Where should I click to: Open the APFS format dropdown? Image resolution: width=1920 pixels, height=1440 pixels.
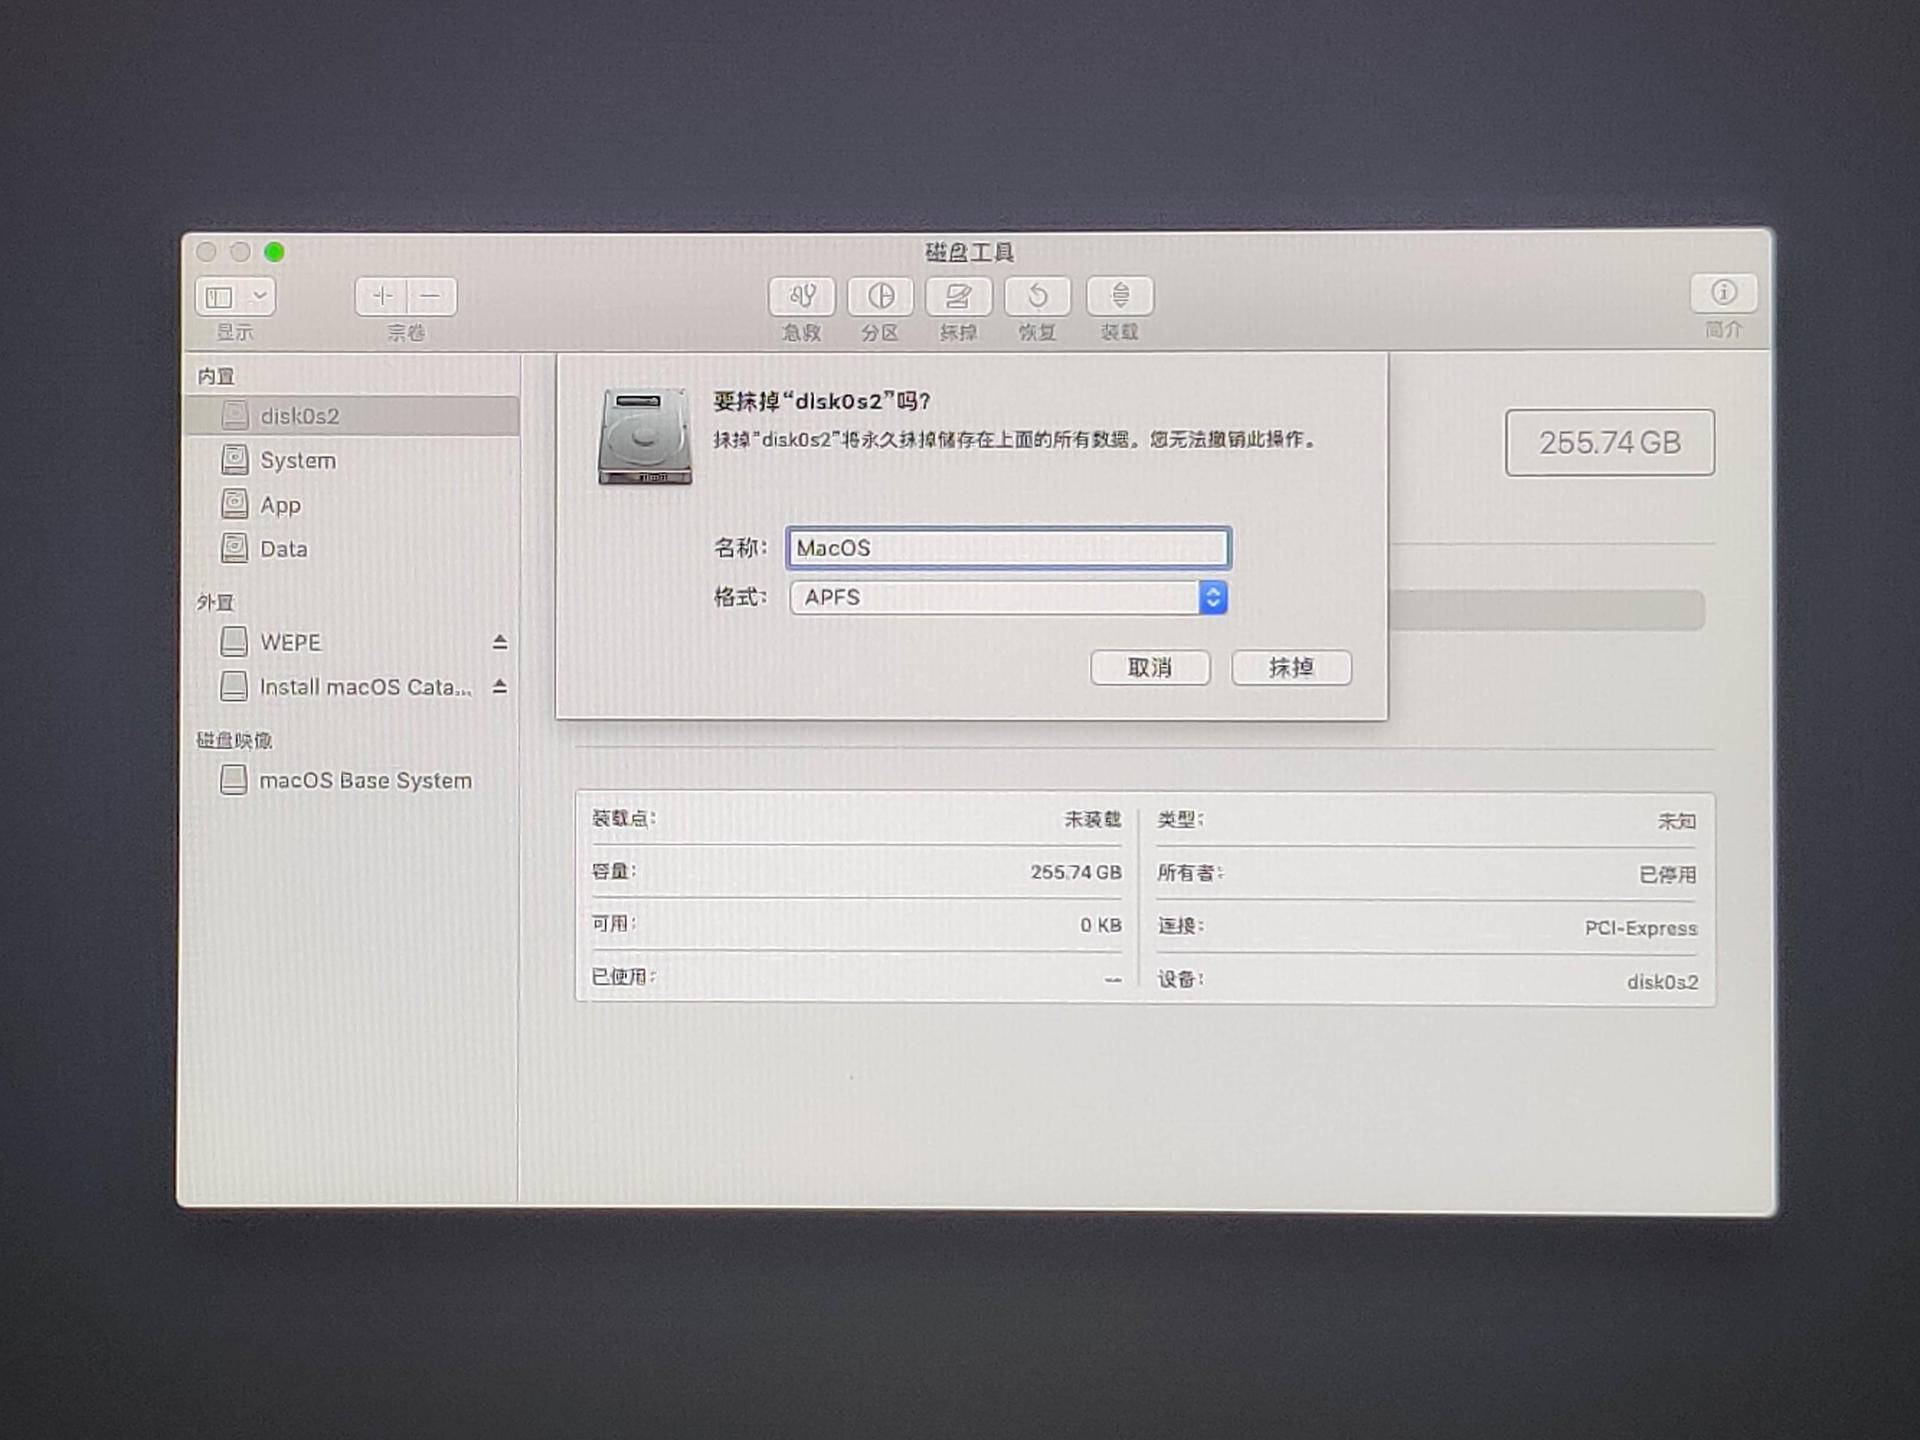point(1008,597)
